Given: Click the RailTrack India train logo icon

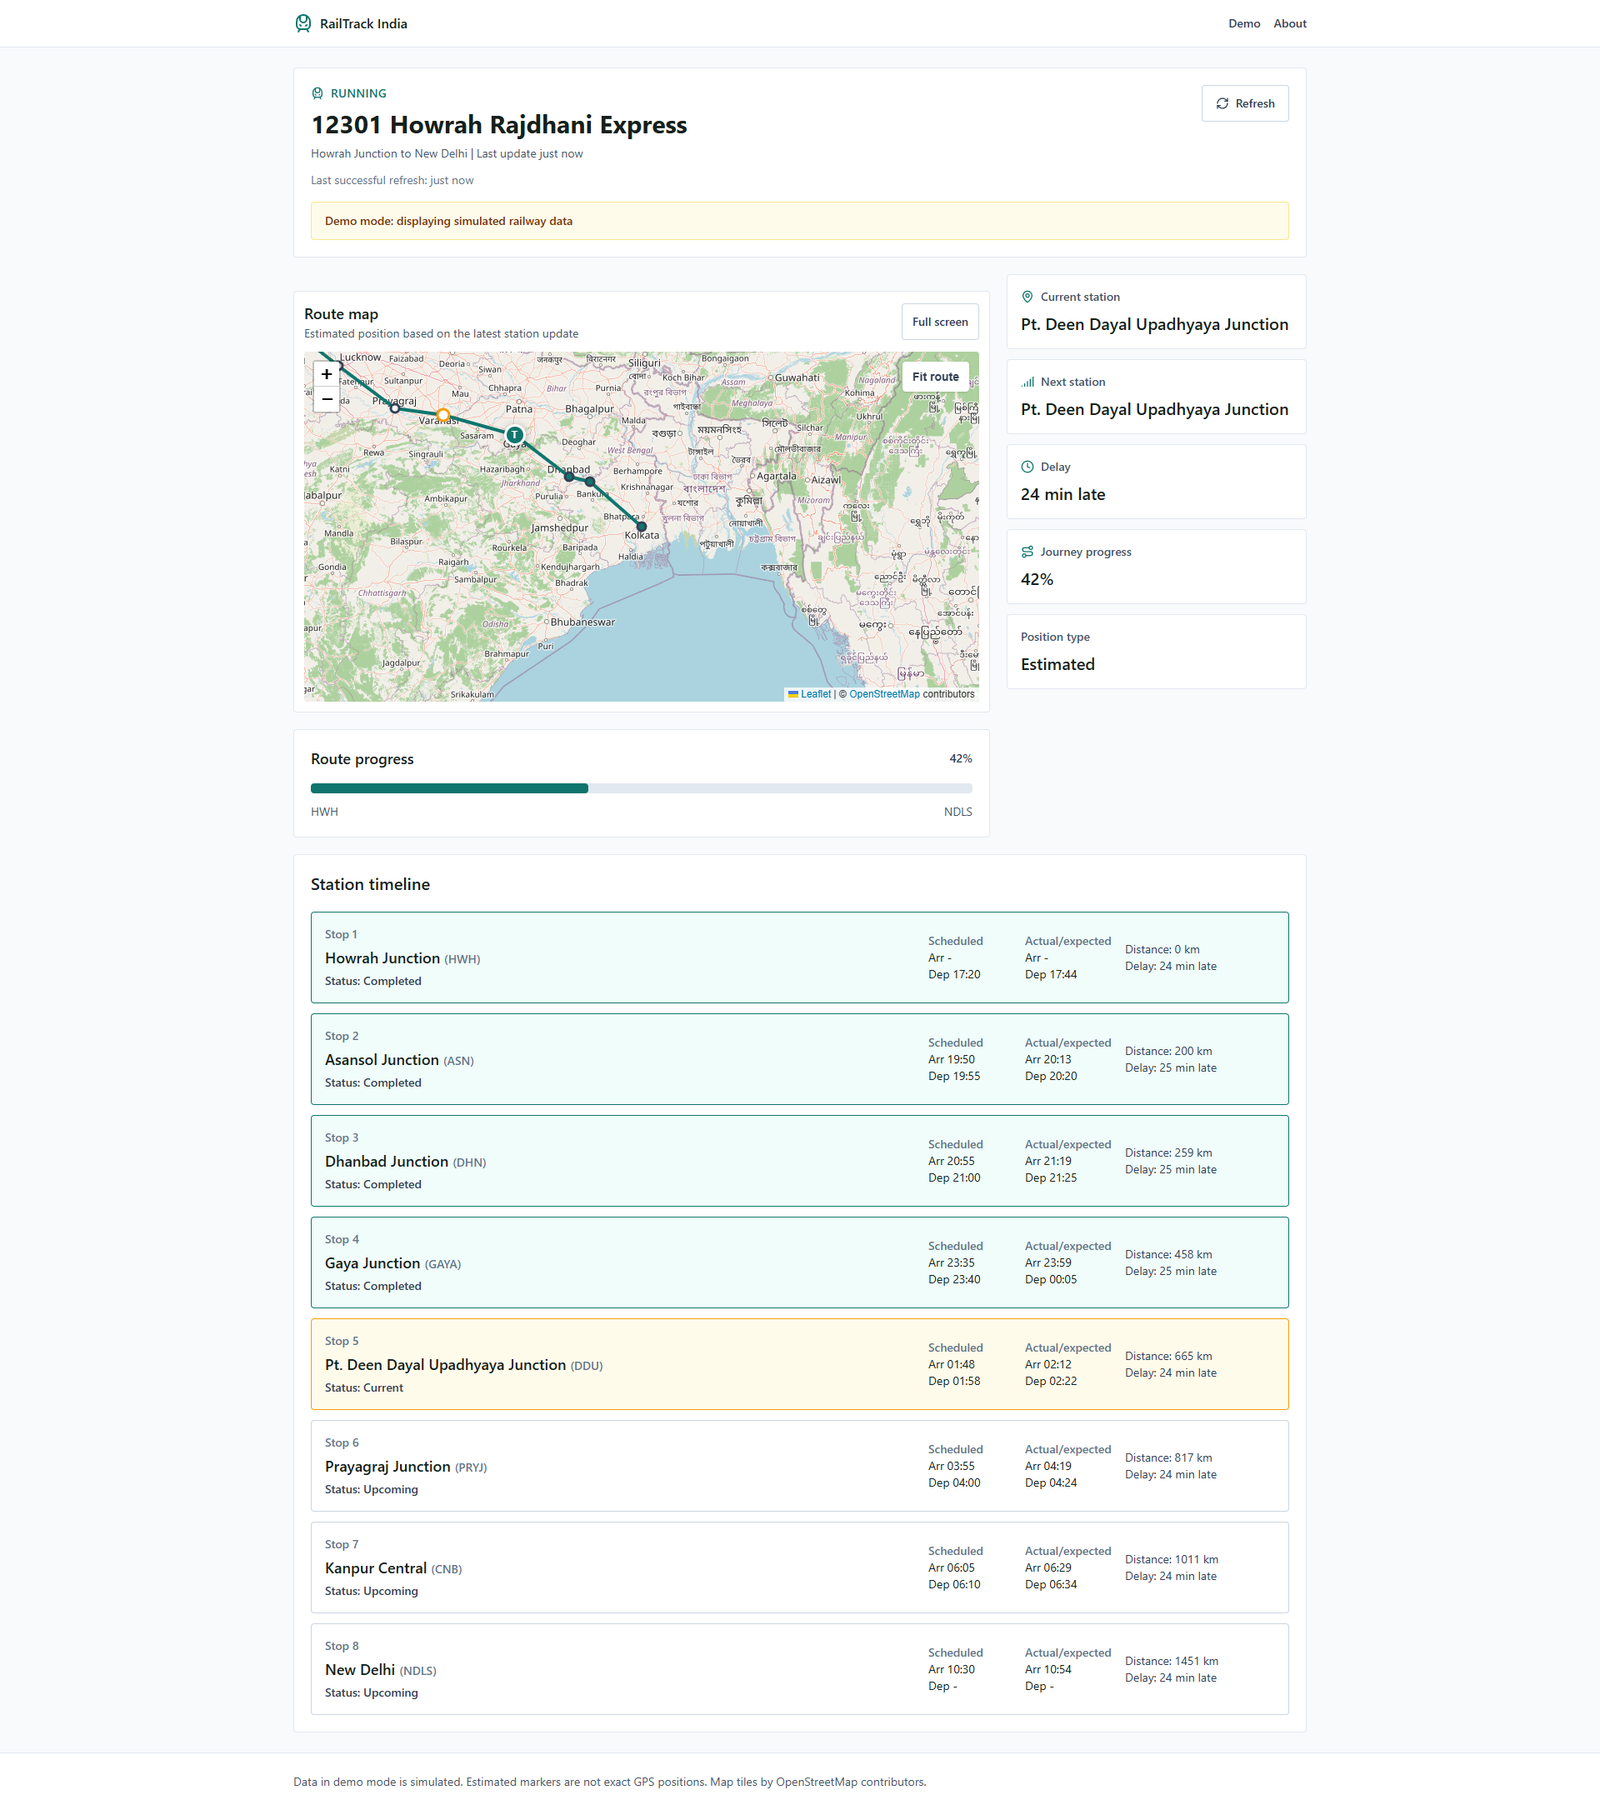Looking at the screenshot, I should 303,23.
